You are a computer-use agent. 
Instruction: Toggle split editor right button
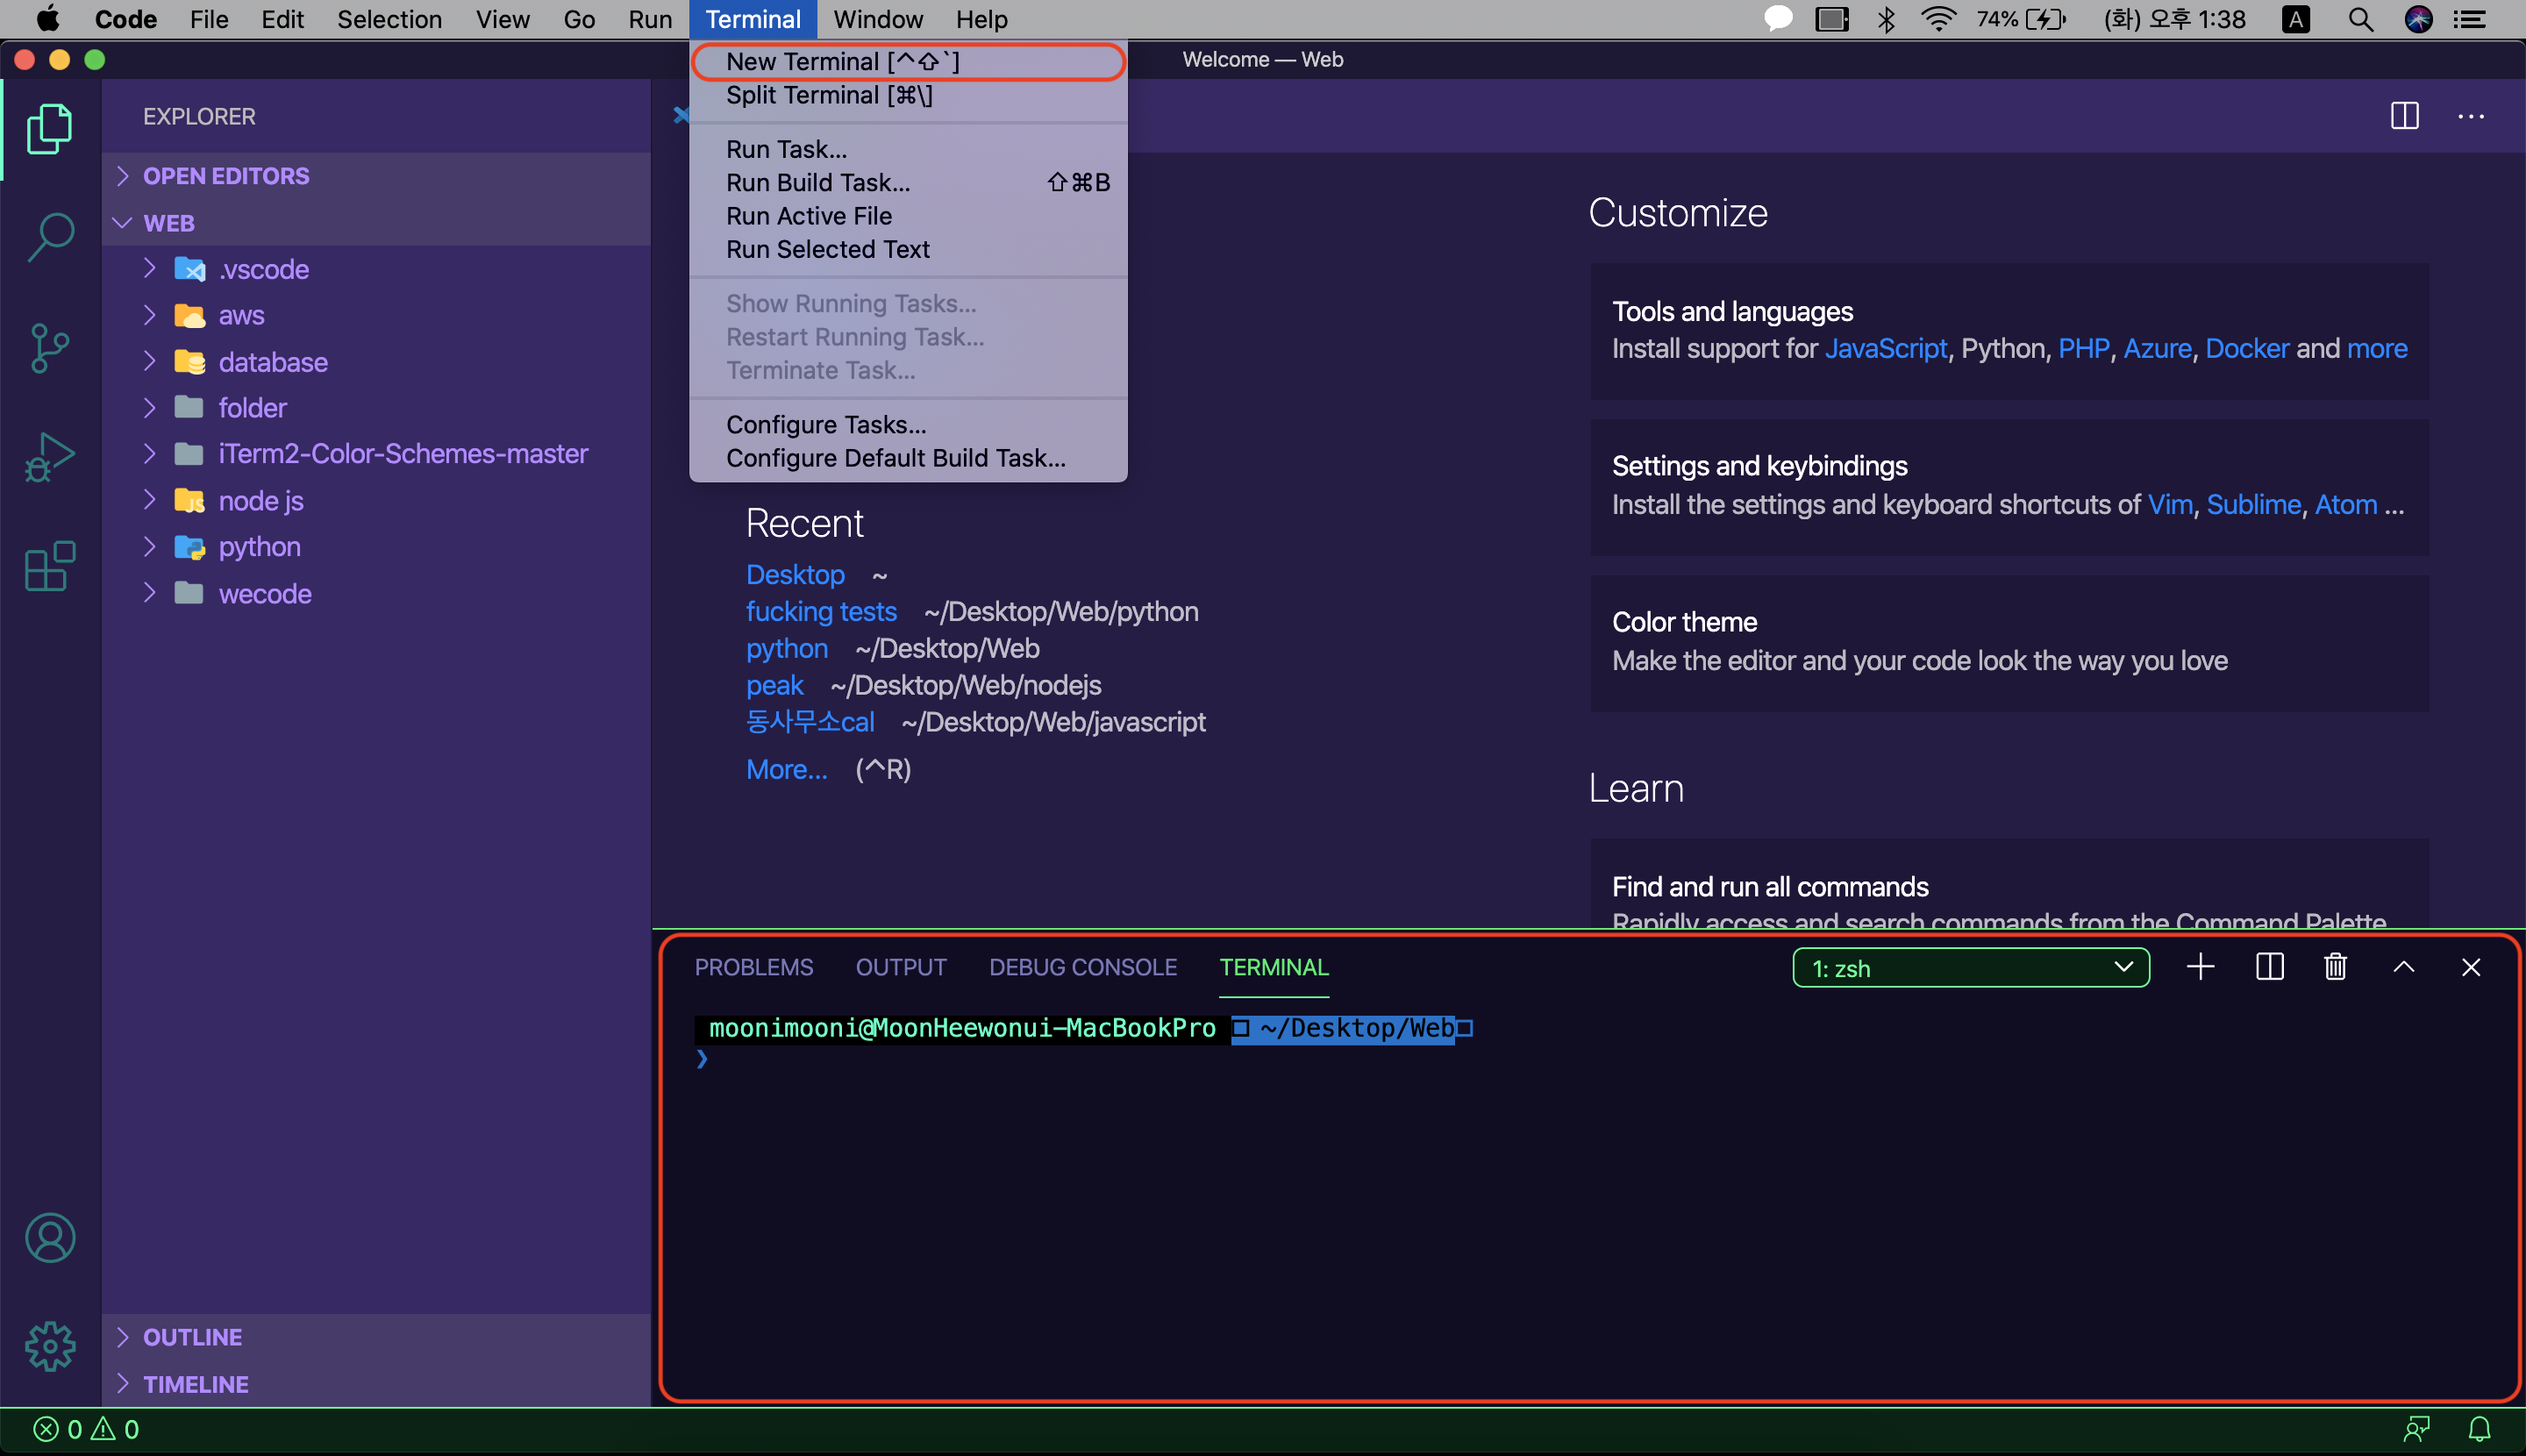click(x=2404, y=116)
